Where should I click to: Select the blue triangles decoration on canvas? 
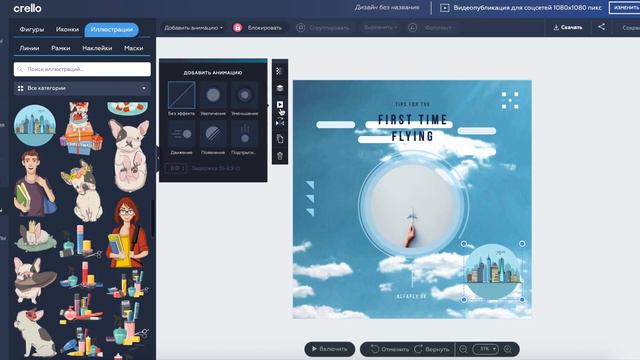point(310,198)
